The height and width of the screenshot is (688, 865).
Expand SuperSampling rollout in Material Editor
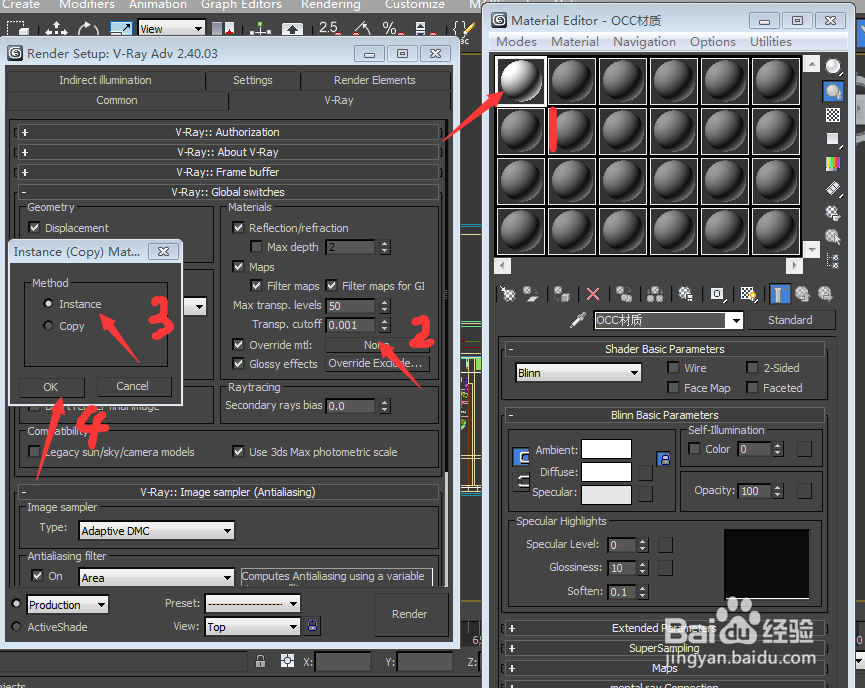click(x=664, y=648)
